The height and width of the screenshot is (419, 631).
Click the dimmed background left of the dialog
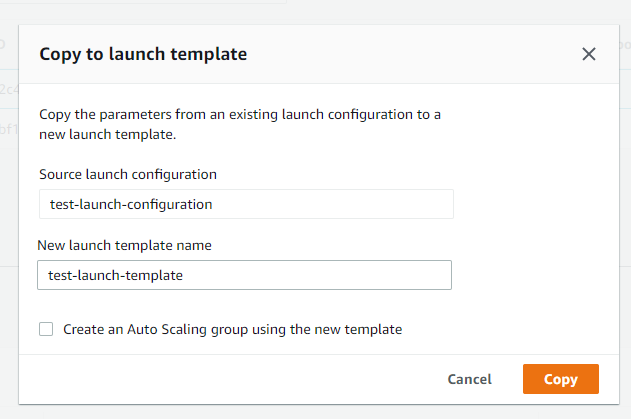pyautogui.click(x=9, y=200)
